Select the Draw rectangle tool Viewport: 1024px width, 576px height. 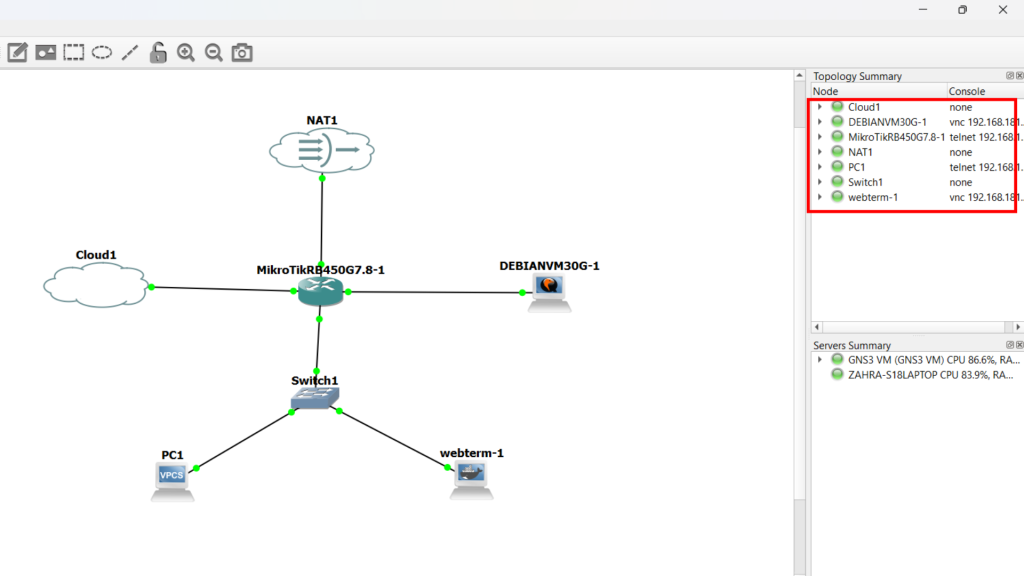(73, 53)
